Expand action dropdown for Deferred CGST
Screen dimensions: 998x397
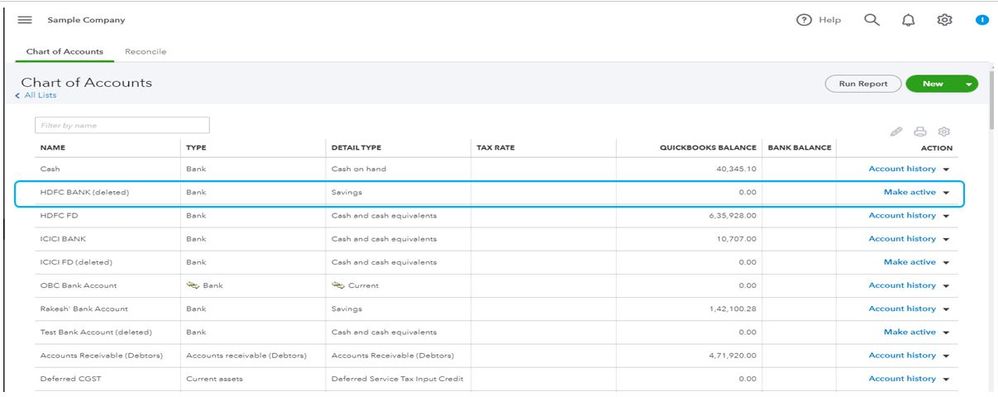tap(946, 379)
